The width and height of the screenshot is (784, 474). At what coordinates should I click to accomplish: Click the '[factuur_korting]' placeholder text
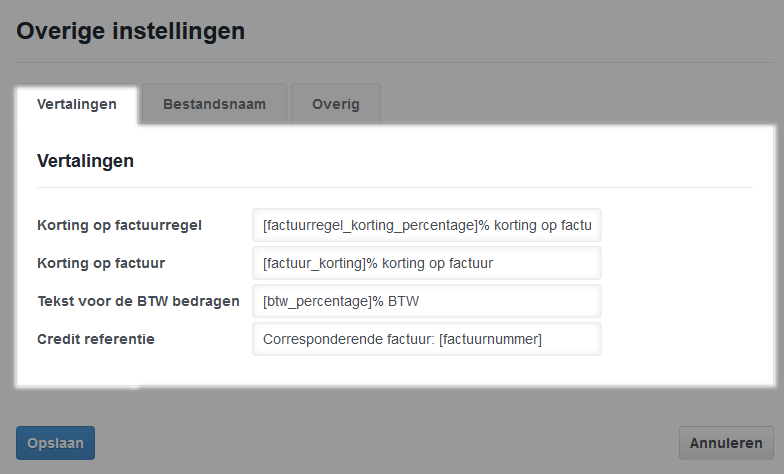[314, 263]
